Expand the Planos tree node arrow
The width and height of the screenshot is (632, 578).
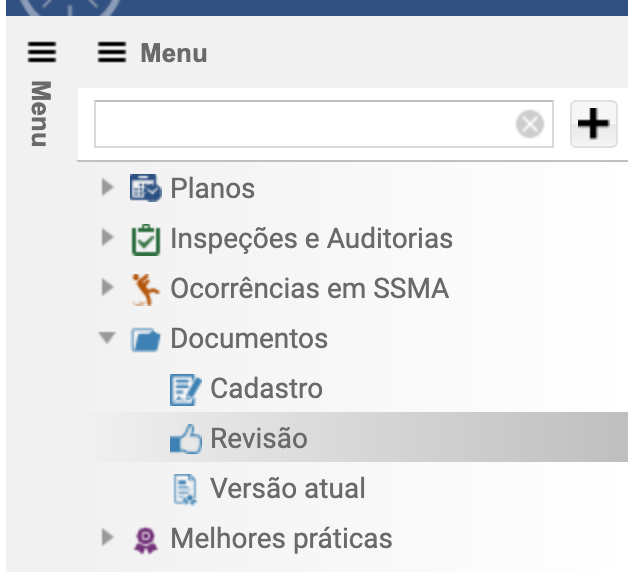coord(107,187)
